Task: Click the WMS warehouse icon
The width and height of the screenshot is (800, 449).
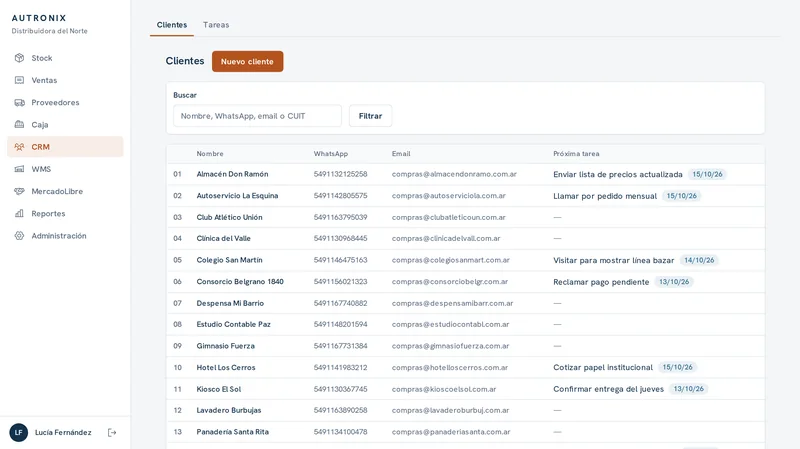Action: [19, 169]
